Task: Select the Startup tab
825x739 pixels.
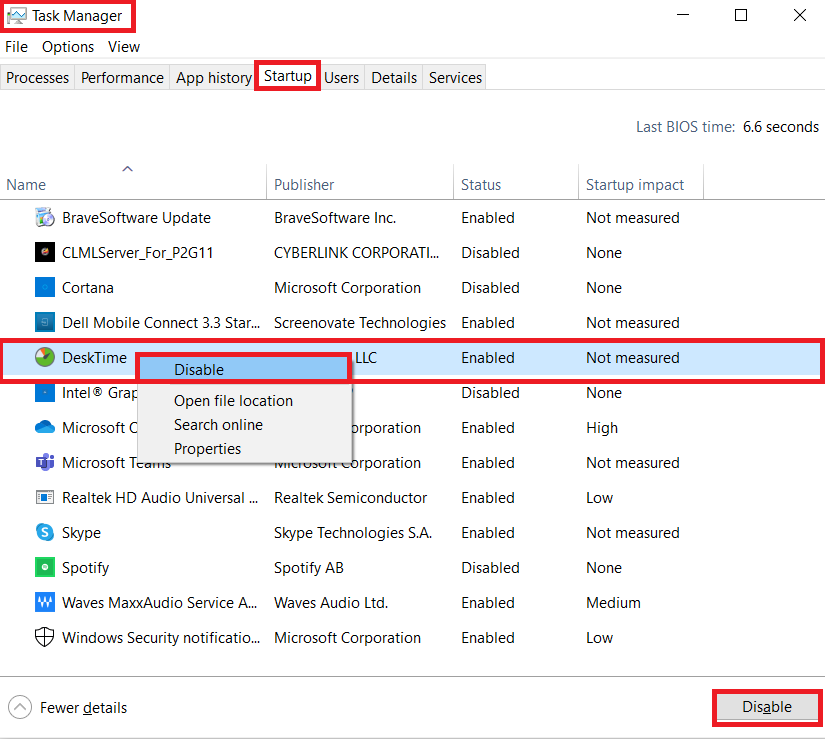Action: click(x=288, y=76)
